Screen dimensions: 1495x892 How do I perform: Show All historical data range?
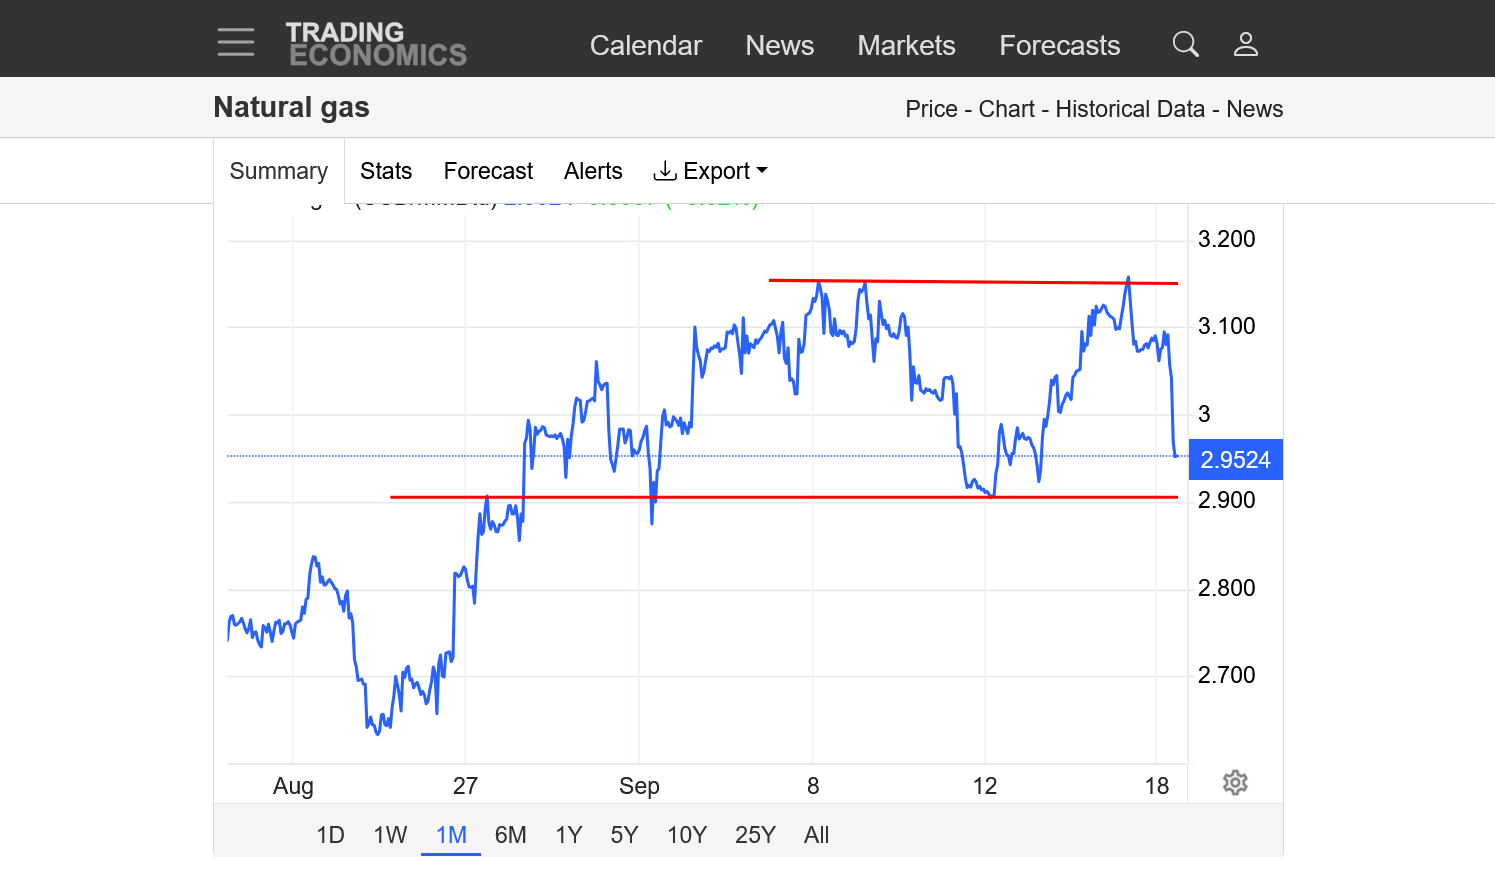click(816, 835)
